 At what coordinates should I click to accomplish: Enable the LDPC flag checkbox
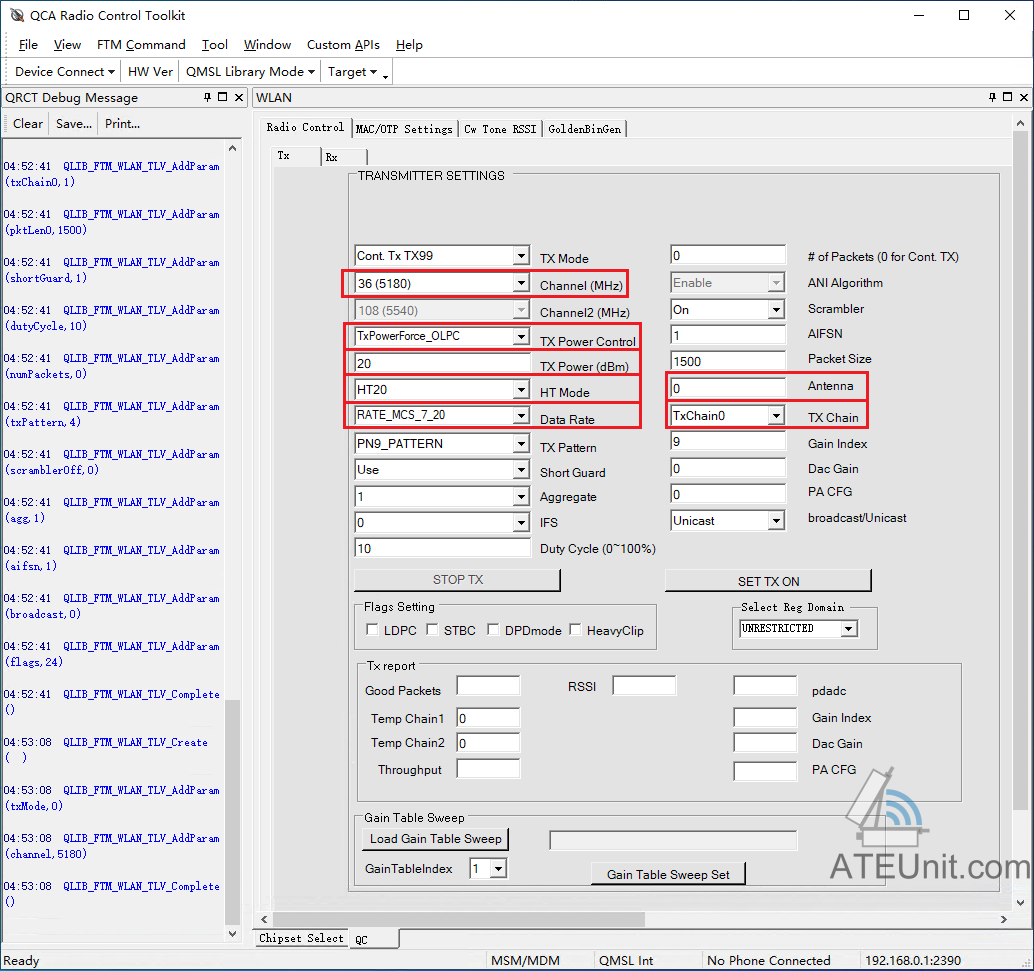click(373, 630)
